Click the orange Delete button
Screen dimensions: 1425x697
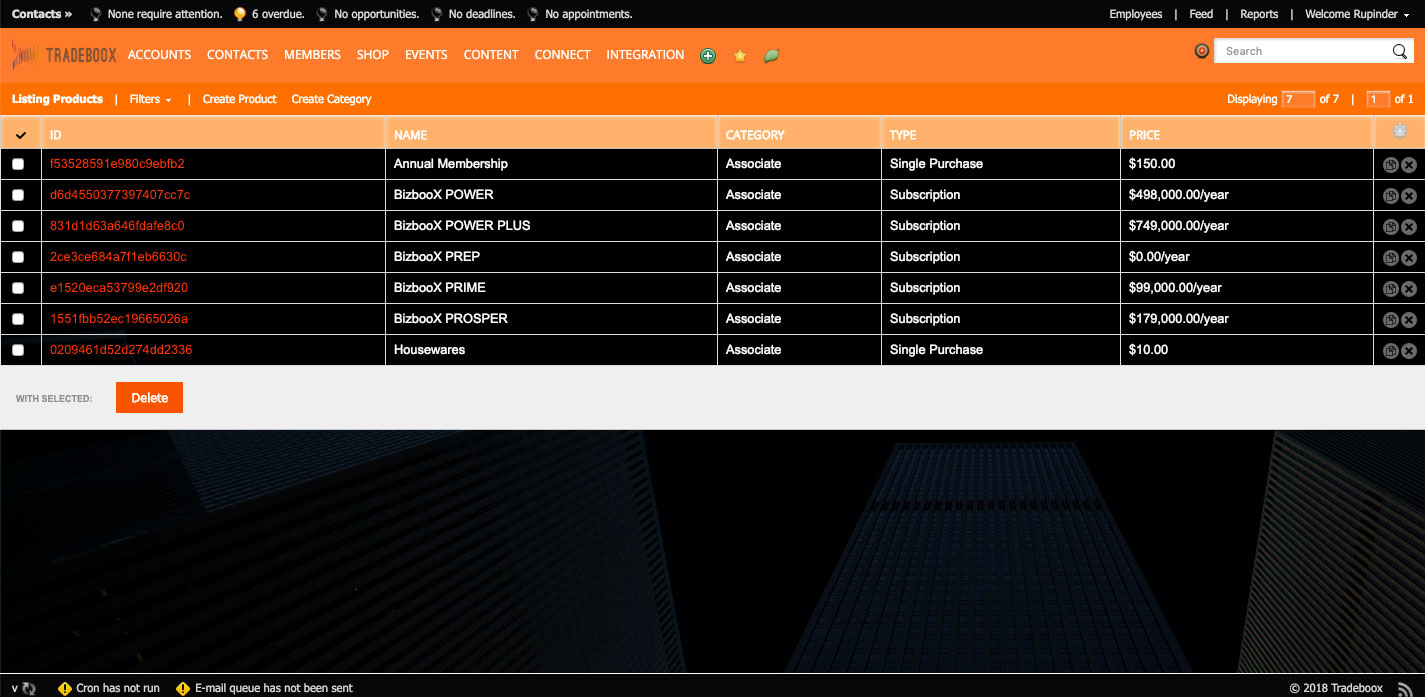click(x=149, y=397)
